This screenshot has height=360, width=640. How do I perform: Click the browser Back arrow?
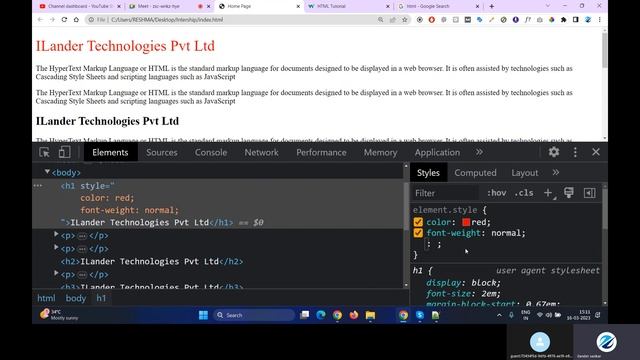pos(40,19)
